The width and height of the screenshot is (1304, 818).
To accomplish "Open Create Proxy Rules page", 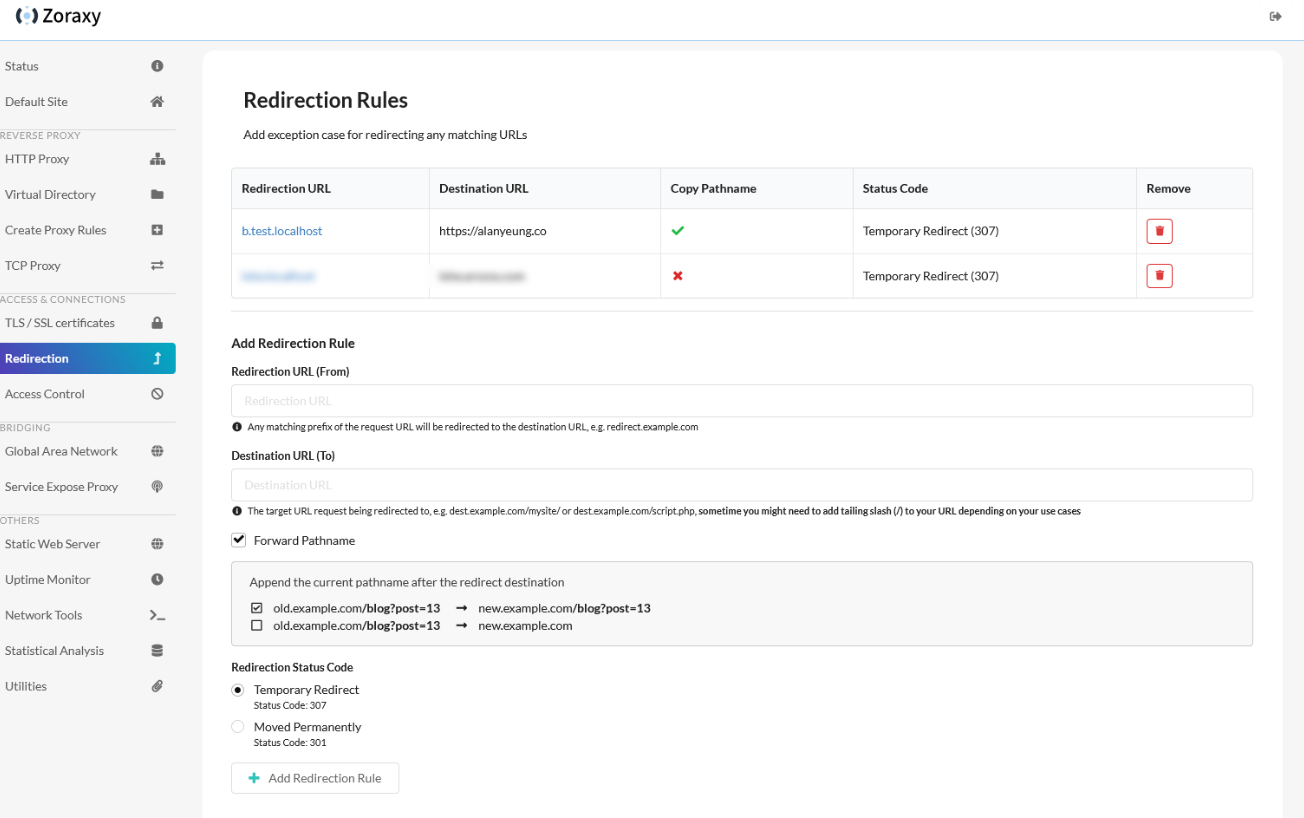I will click(87, 230).
